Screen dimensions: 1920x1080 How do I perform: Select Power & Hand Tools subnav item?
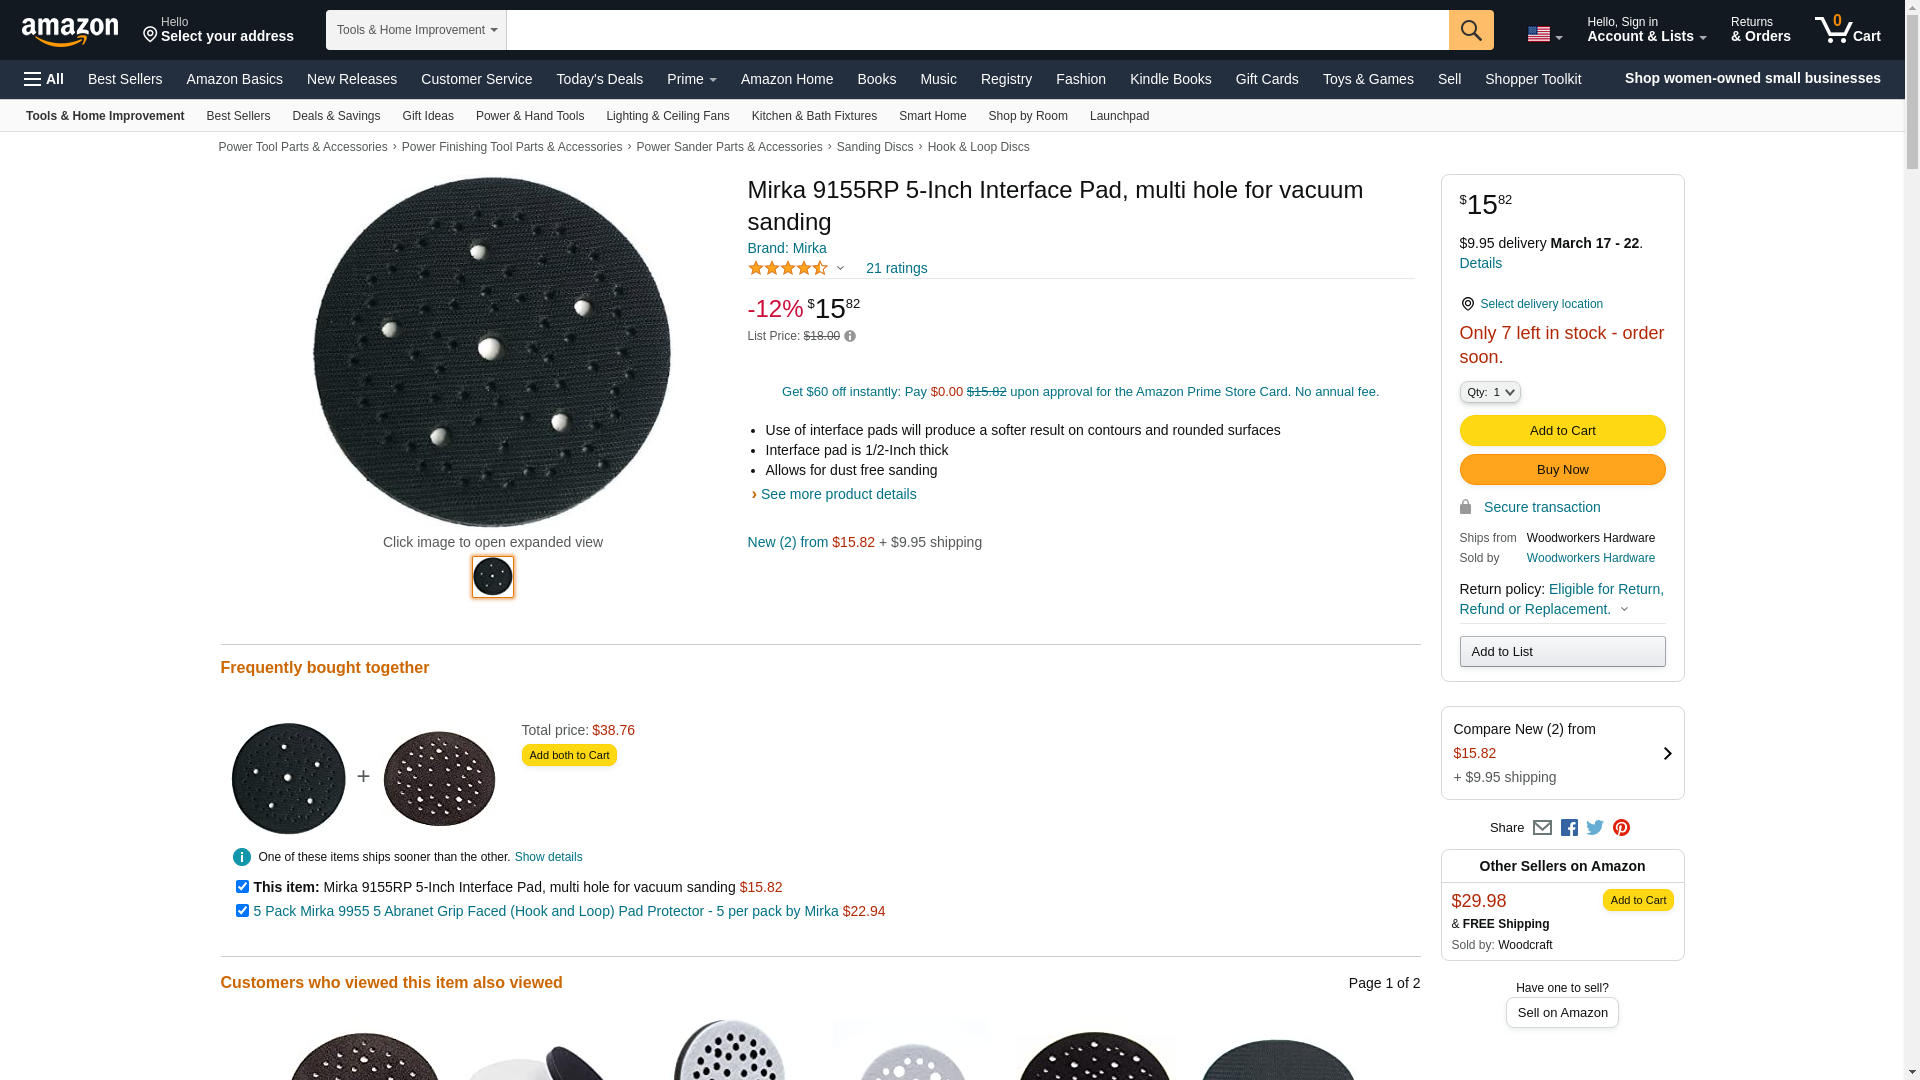click(x=530, y=116)
